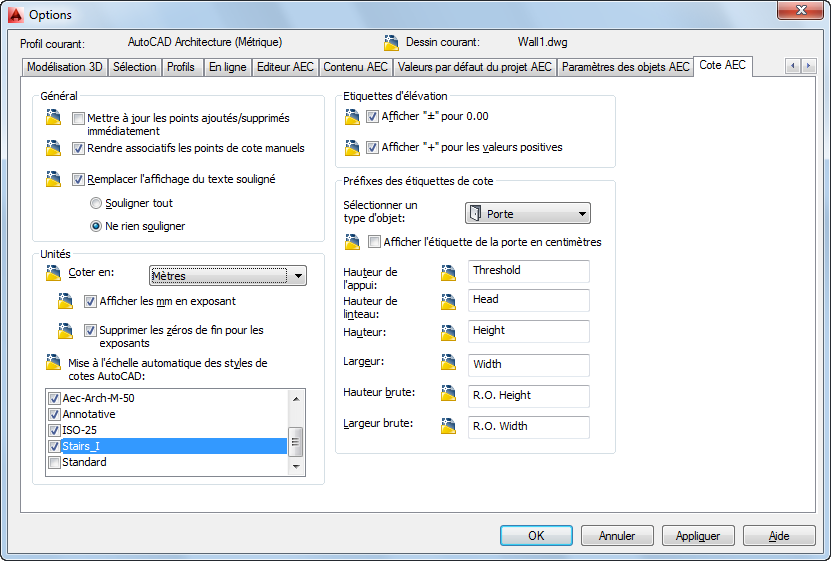Click the Head prefix input field
This screenshot has width=831, height=561.
pos(528,300)
